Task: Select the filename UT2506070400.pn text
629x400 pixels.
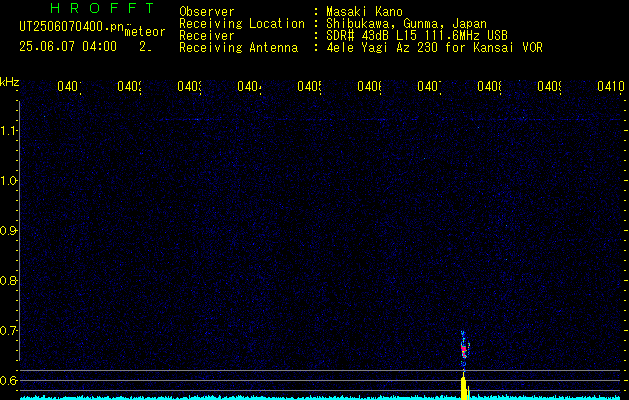Action: click(71, 27)
